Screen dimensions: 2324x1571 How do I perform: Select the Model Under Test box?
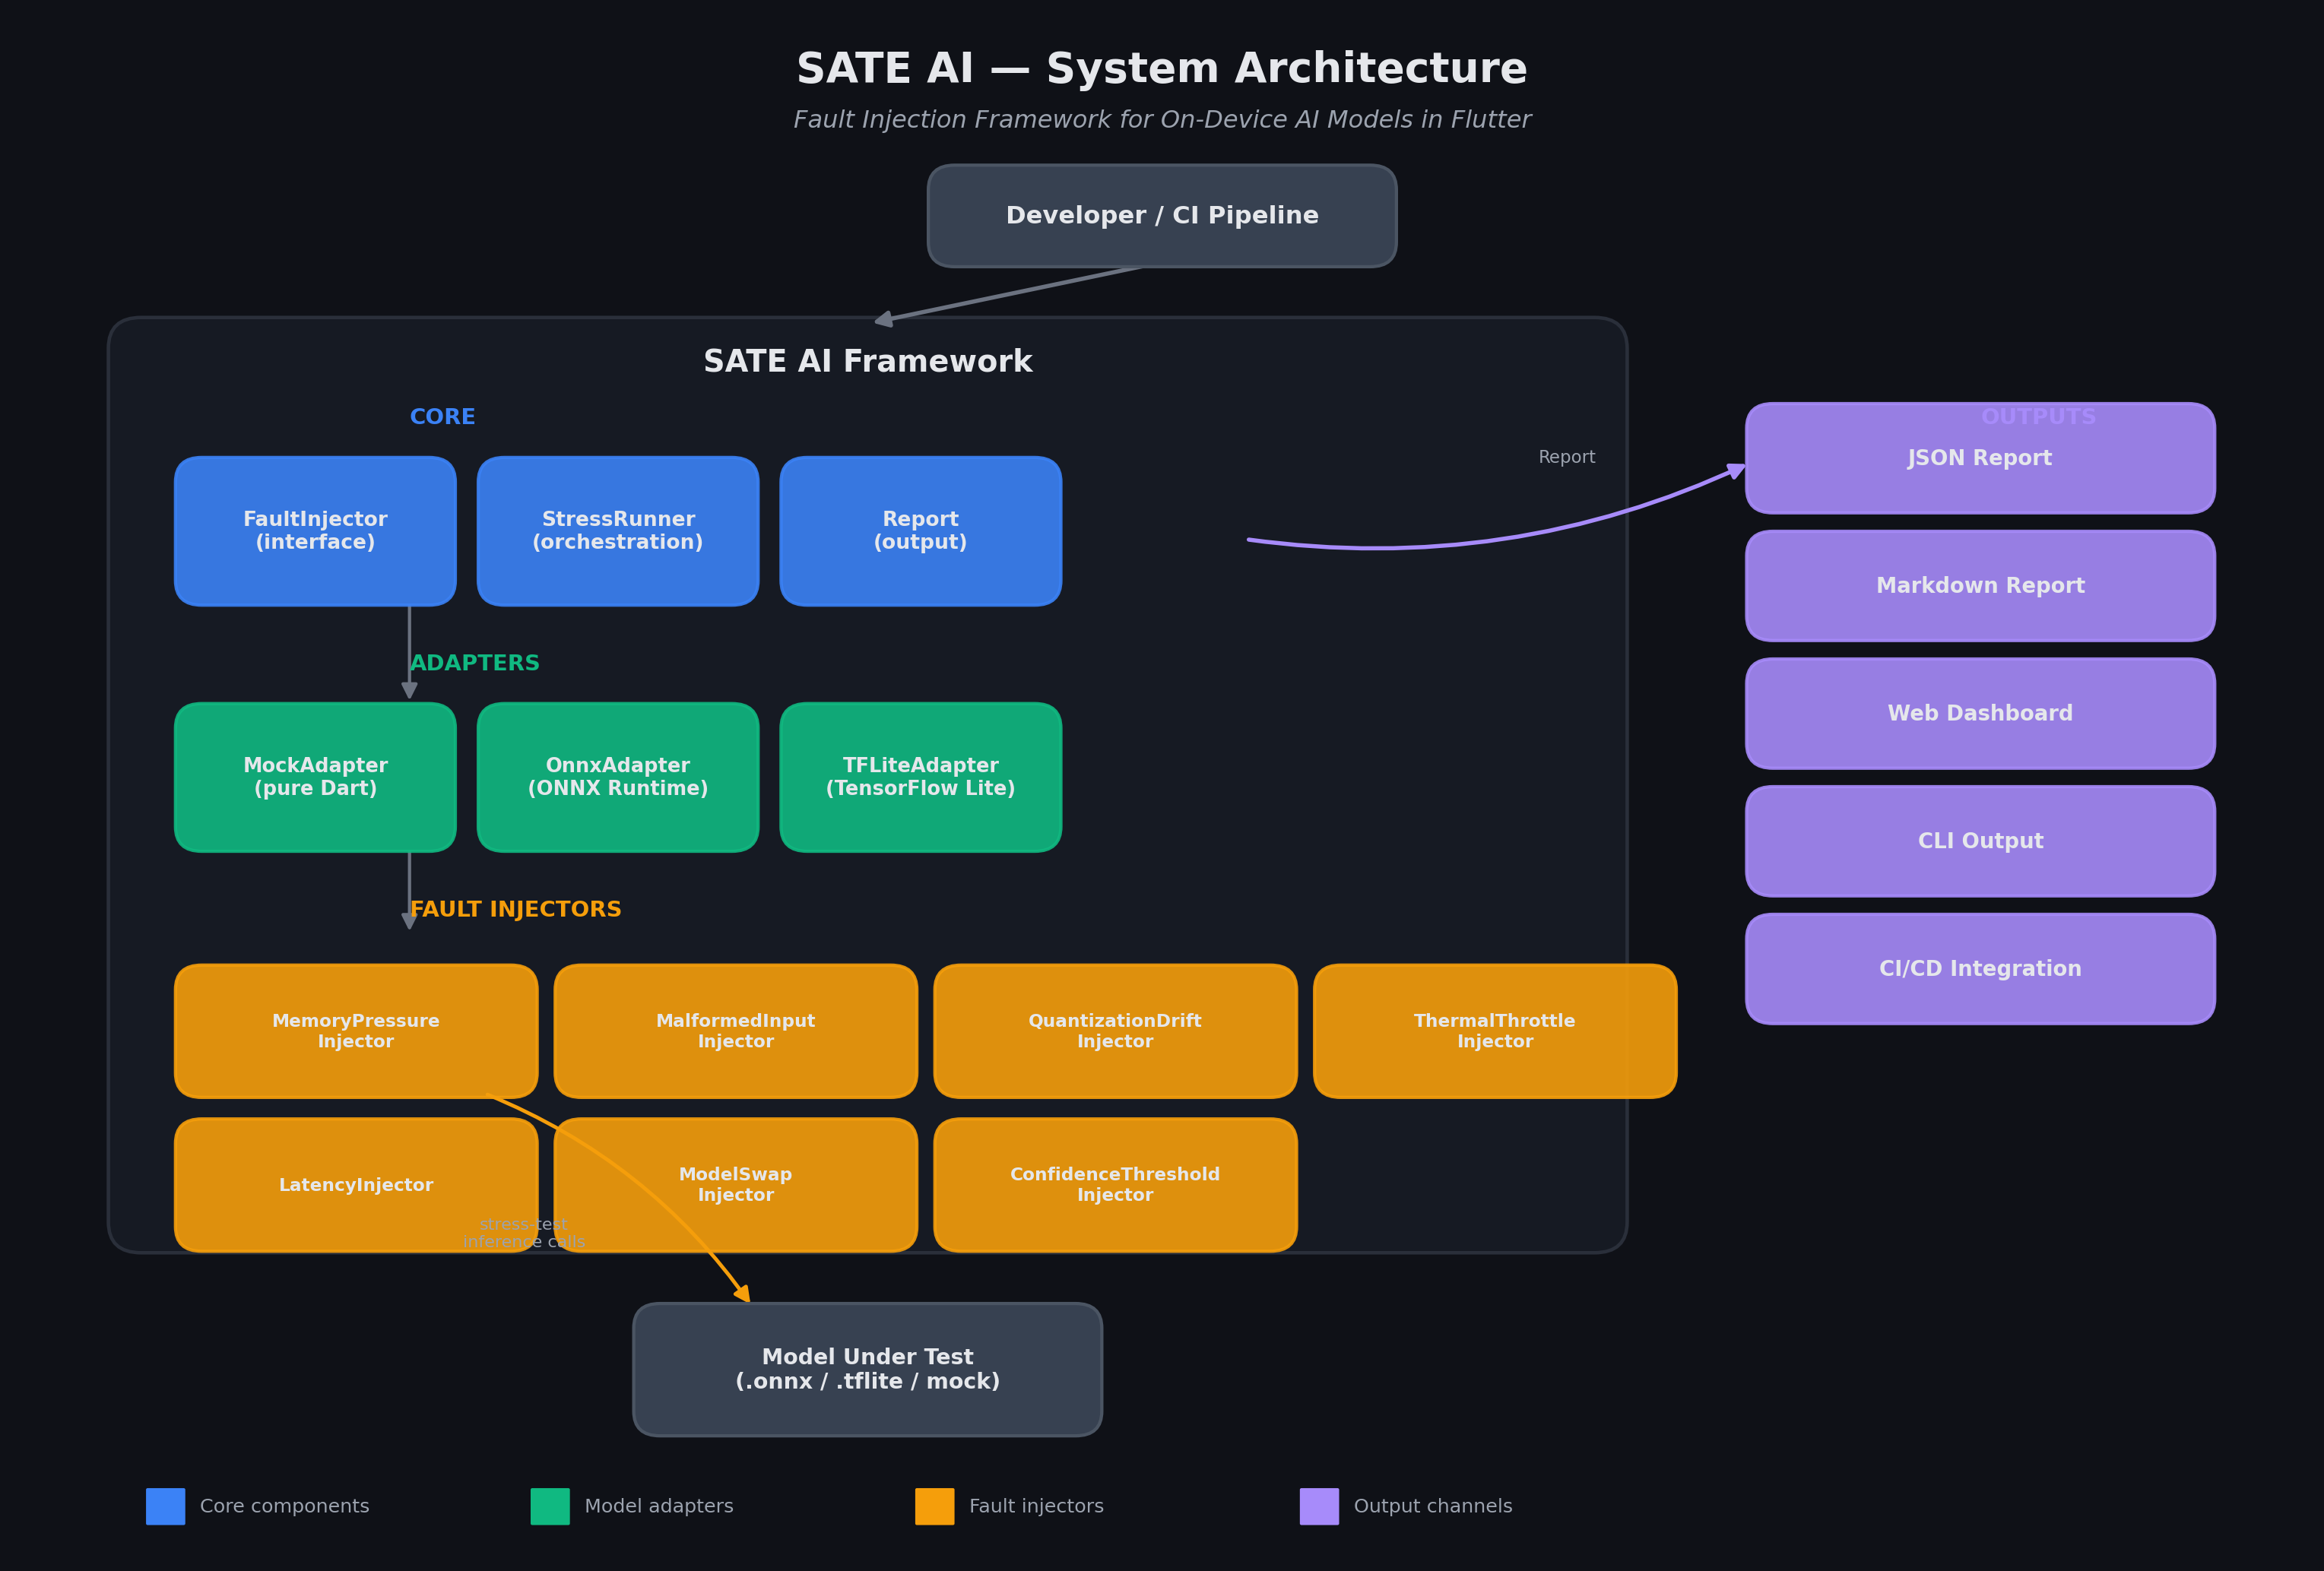pyautogui.click(x=868, y=1369)
